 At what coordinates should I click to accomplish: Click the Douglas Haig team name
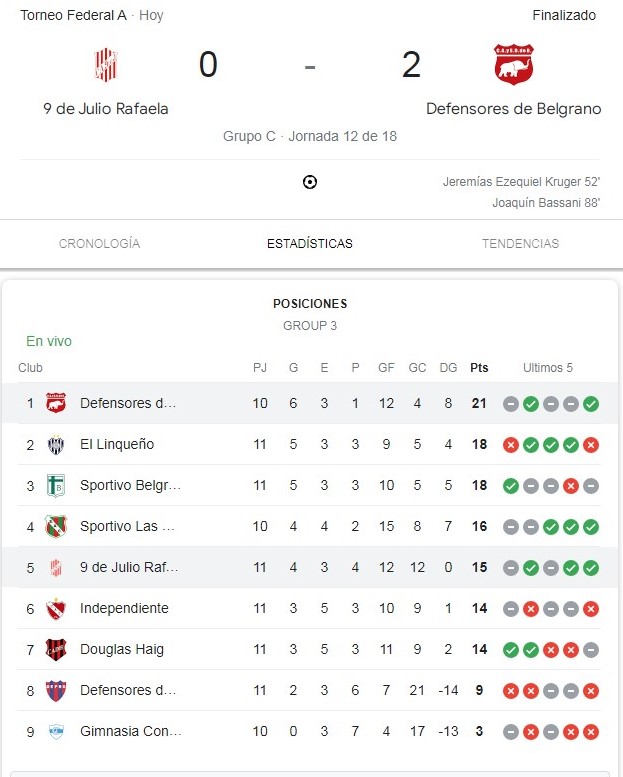tap(122, 650)
